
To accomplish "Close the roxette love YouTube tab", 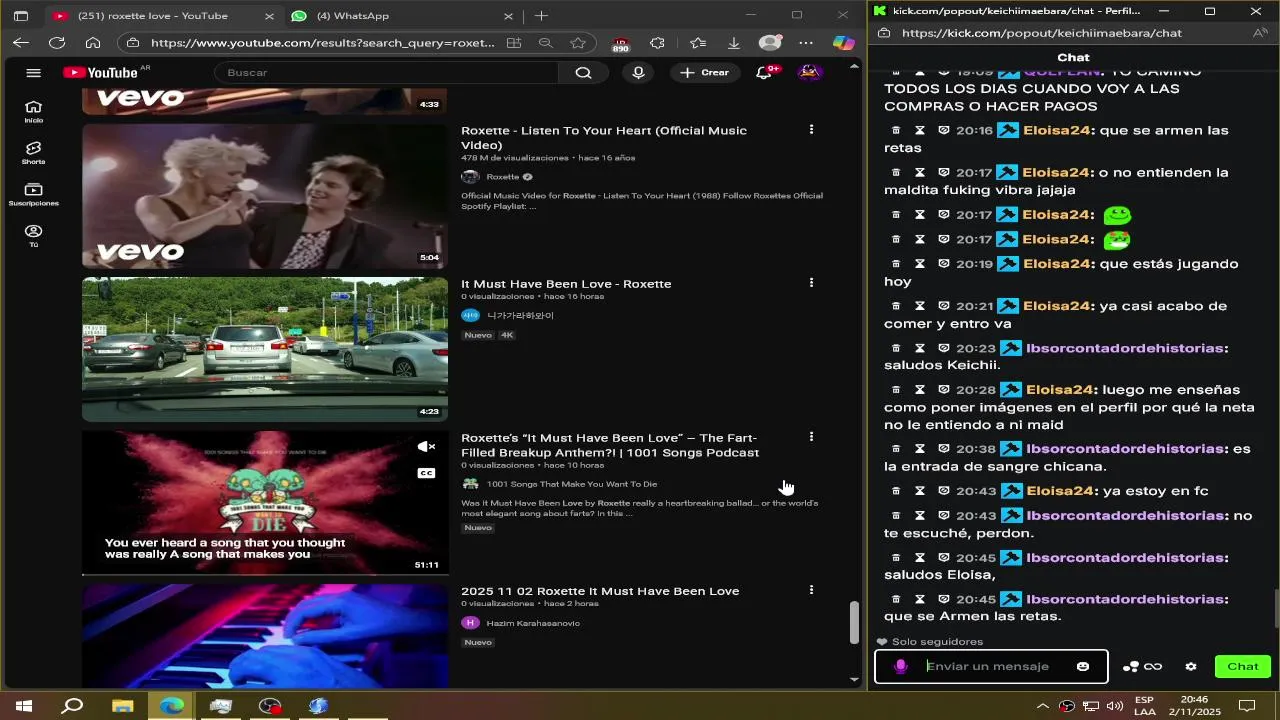I will (269, 16).
